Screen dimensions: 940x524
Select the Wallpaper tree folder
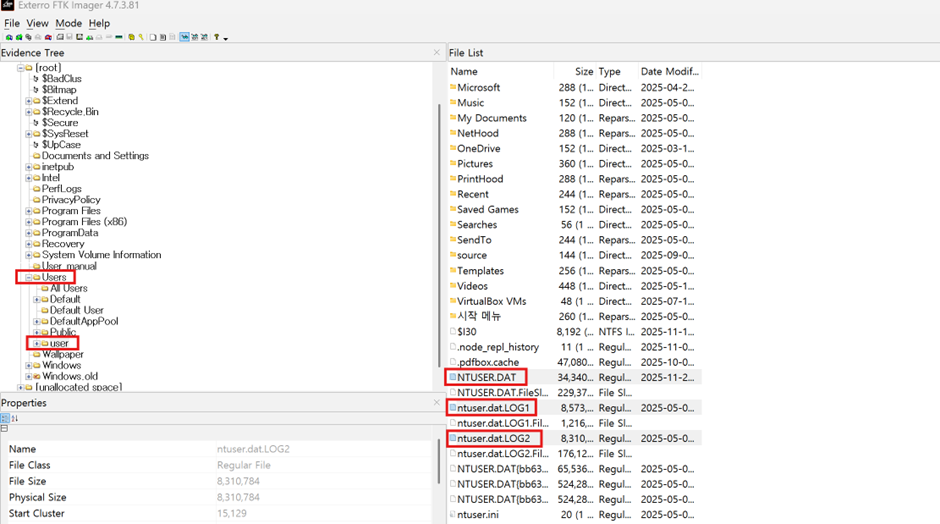(x=62, y=354)
